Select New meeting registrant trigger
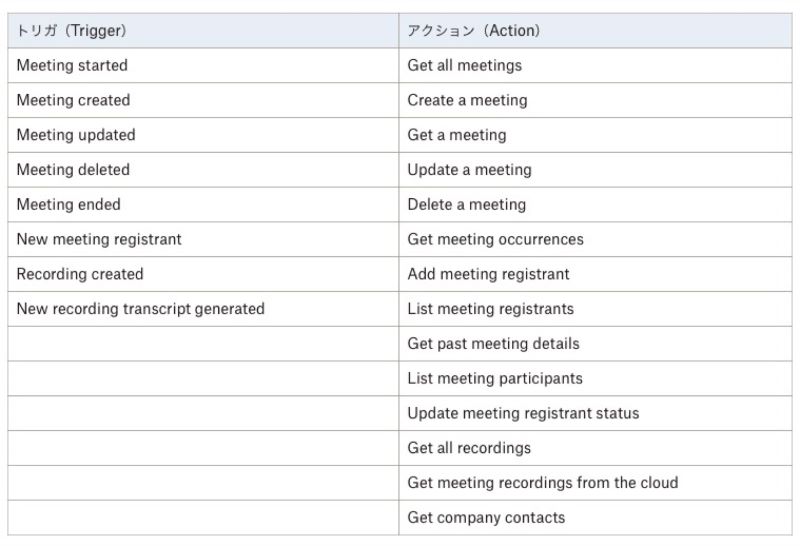Viewport: 800px width, 546px height. tap(203, 239)
